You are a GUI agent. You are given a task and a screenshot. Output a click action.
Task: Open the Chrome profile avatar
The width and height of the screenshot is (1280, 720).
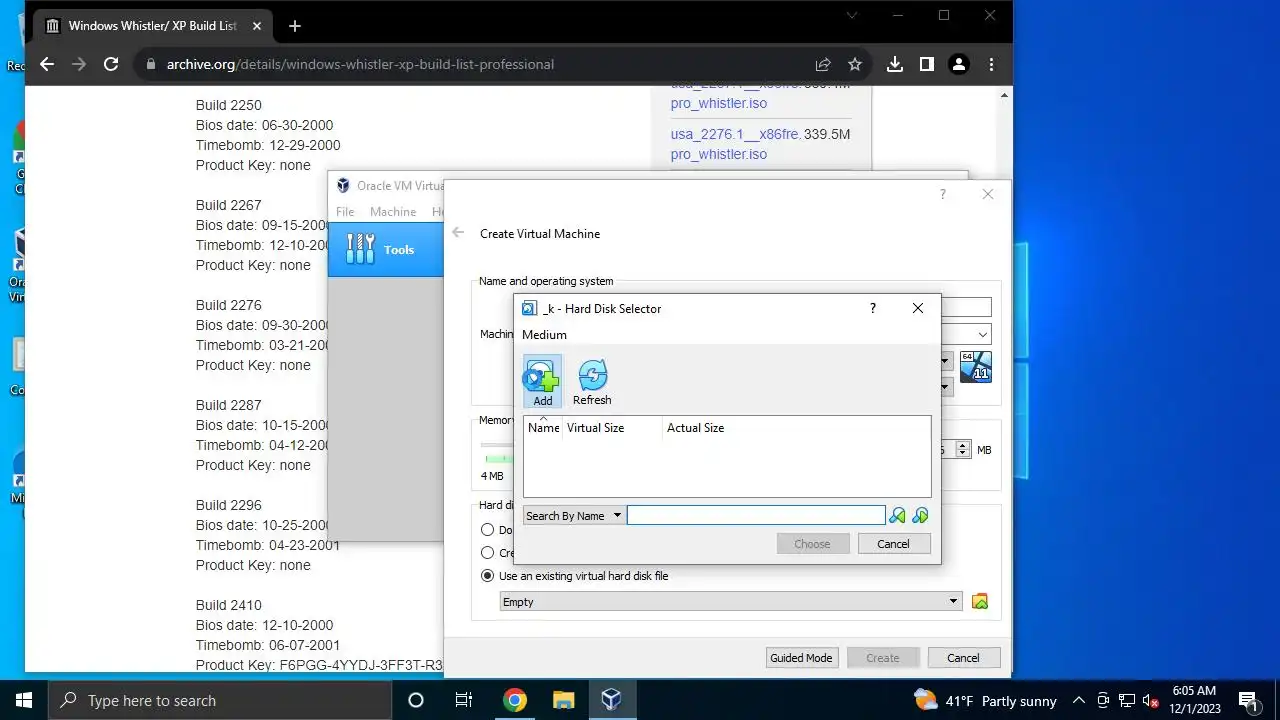tap(959, 64)
